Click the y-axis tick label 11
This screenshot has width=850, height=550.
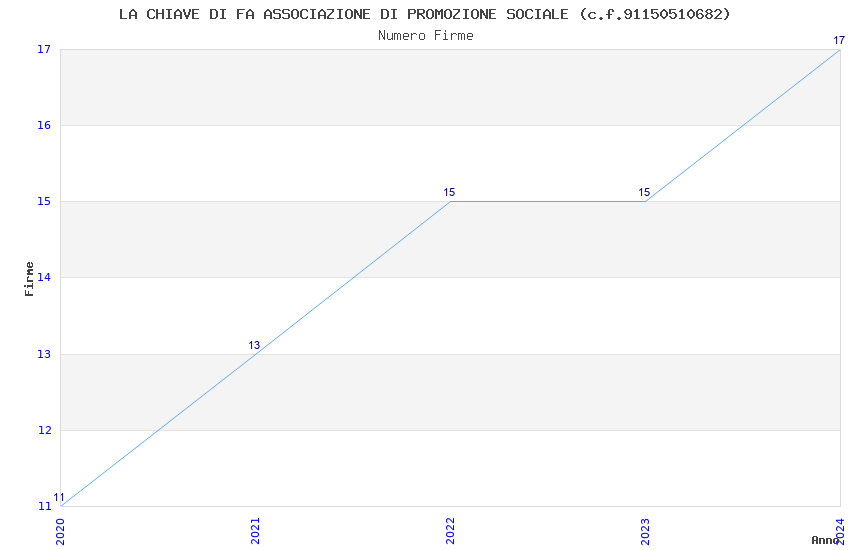click(x=44, y=506)
